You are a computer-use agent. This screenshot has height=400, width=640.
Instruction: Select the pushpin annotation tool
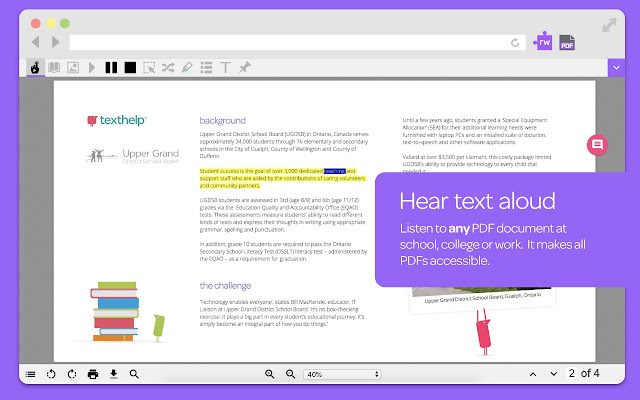pyautogui.click(x=244, y=67)
